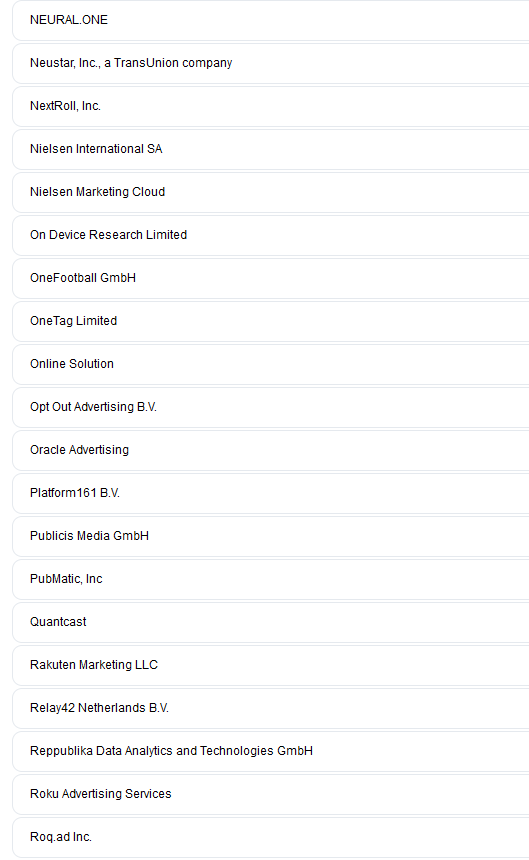Expand the NEURAL.ONE vendor row
The height and width of the screenshot is (860, 529).
tap(271, 20)
